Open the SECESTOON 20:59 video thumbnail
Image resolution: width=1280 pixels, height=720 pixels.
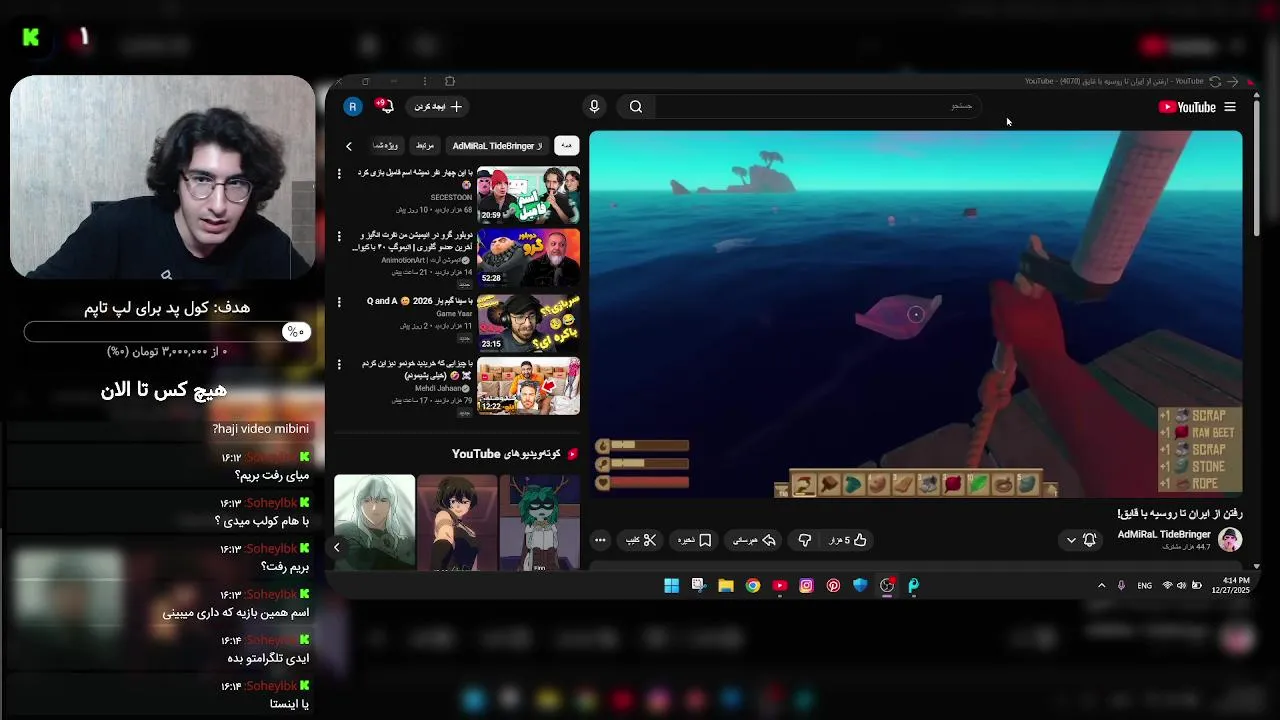[x=528, y=194]
